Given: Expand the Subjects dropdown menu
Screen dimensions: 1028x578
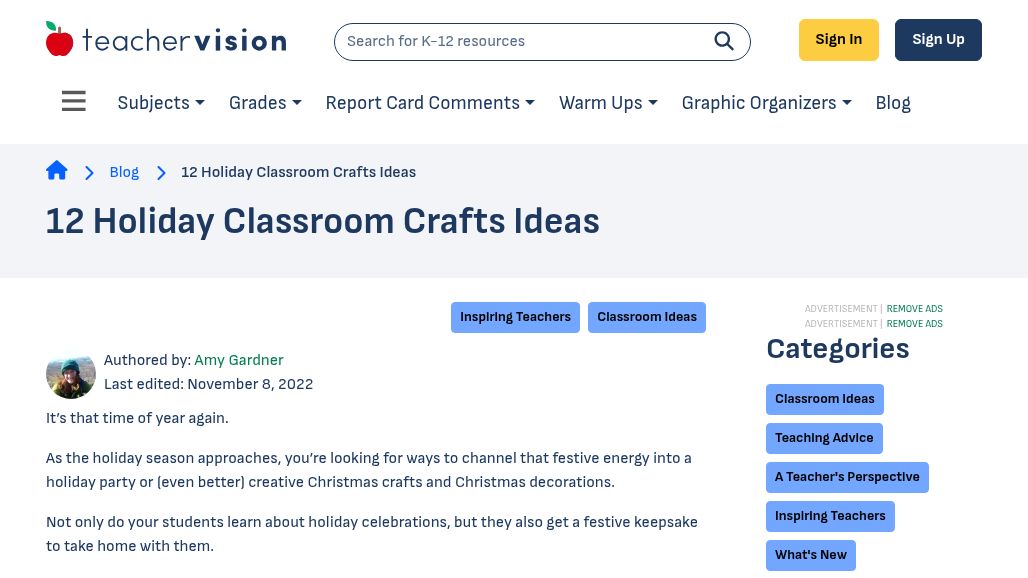Looking at the screenshot, I should coord(161,103).
